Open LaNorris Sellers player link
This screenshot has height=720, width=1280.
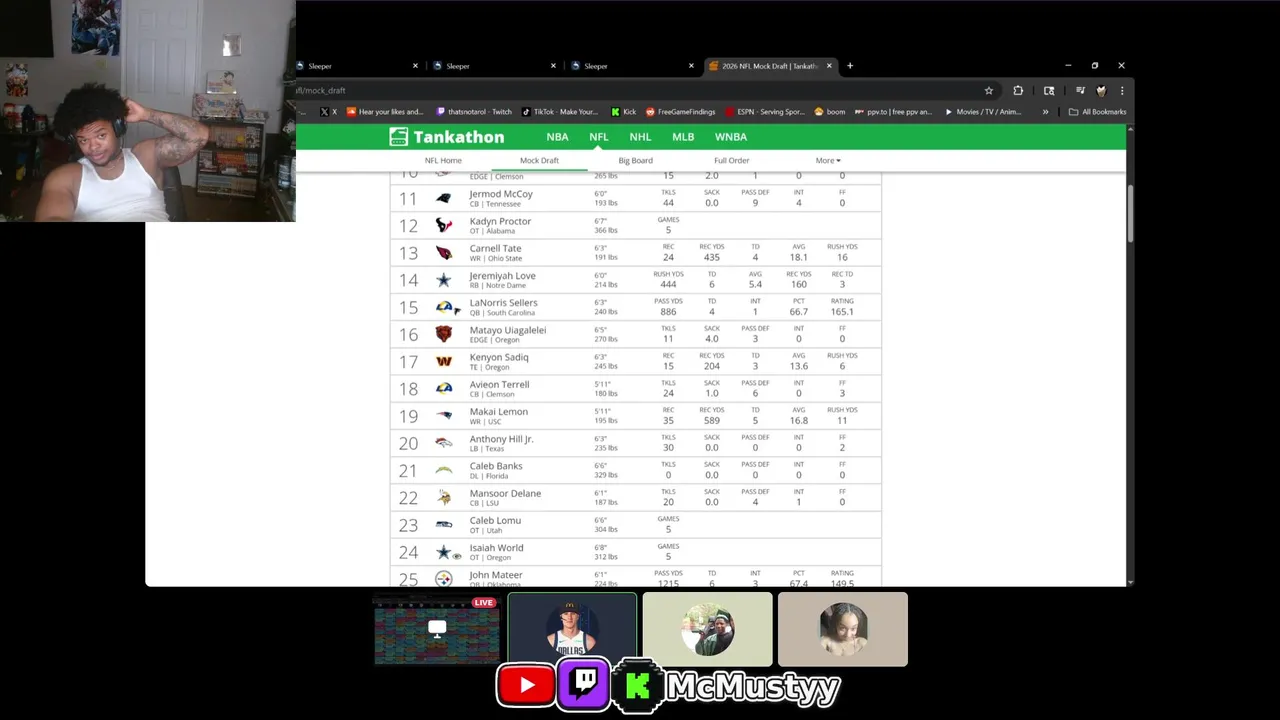click(503, 303)
